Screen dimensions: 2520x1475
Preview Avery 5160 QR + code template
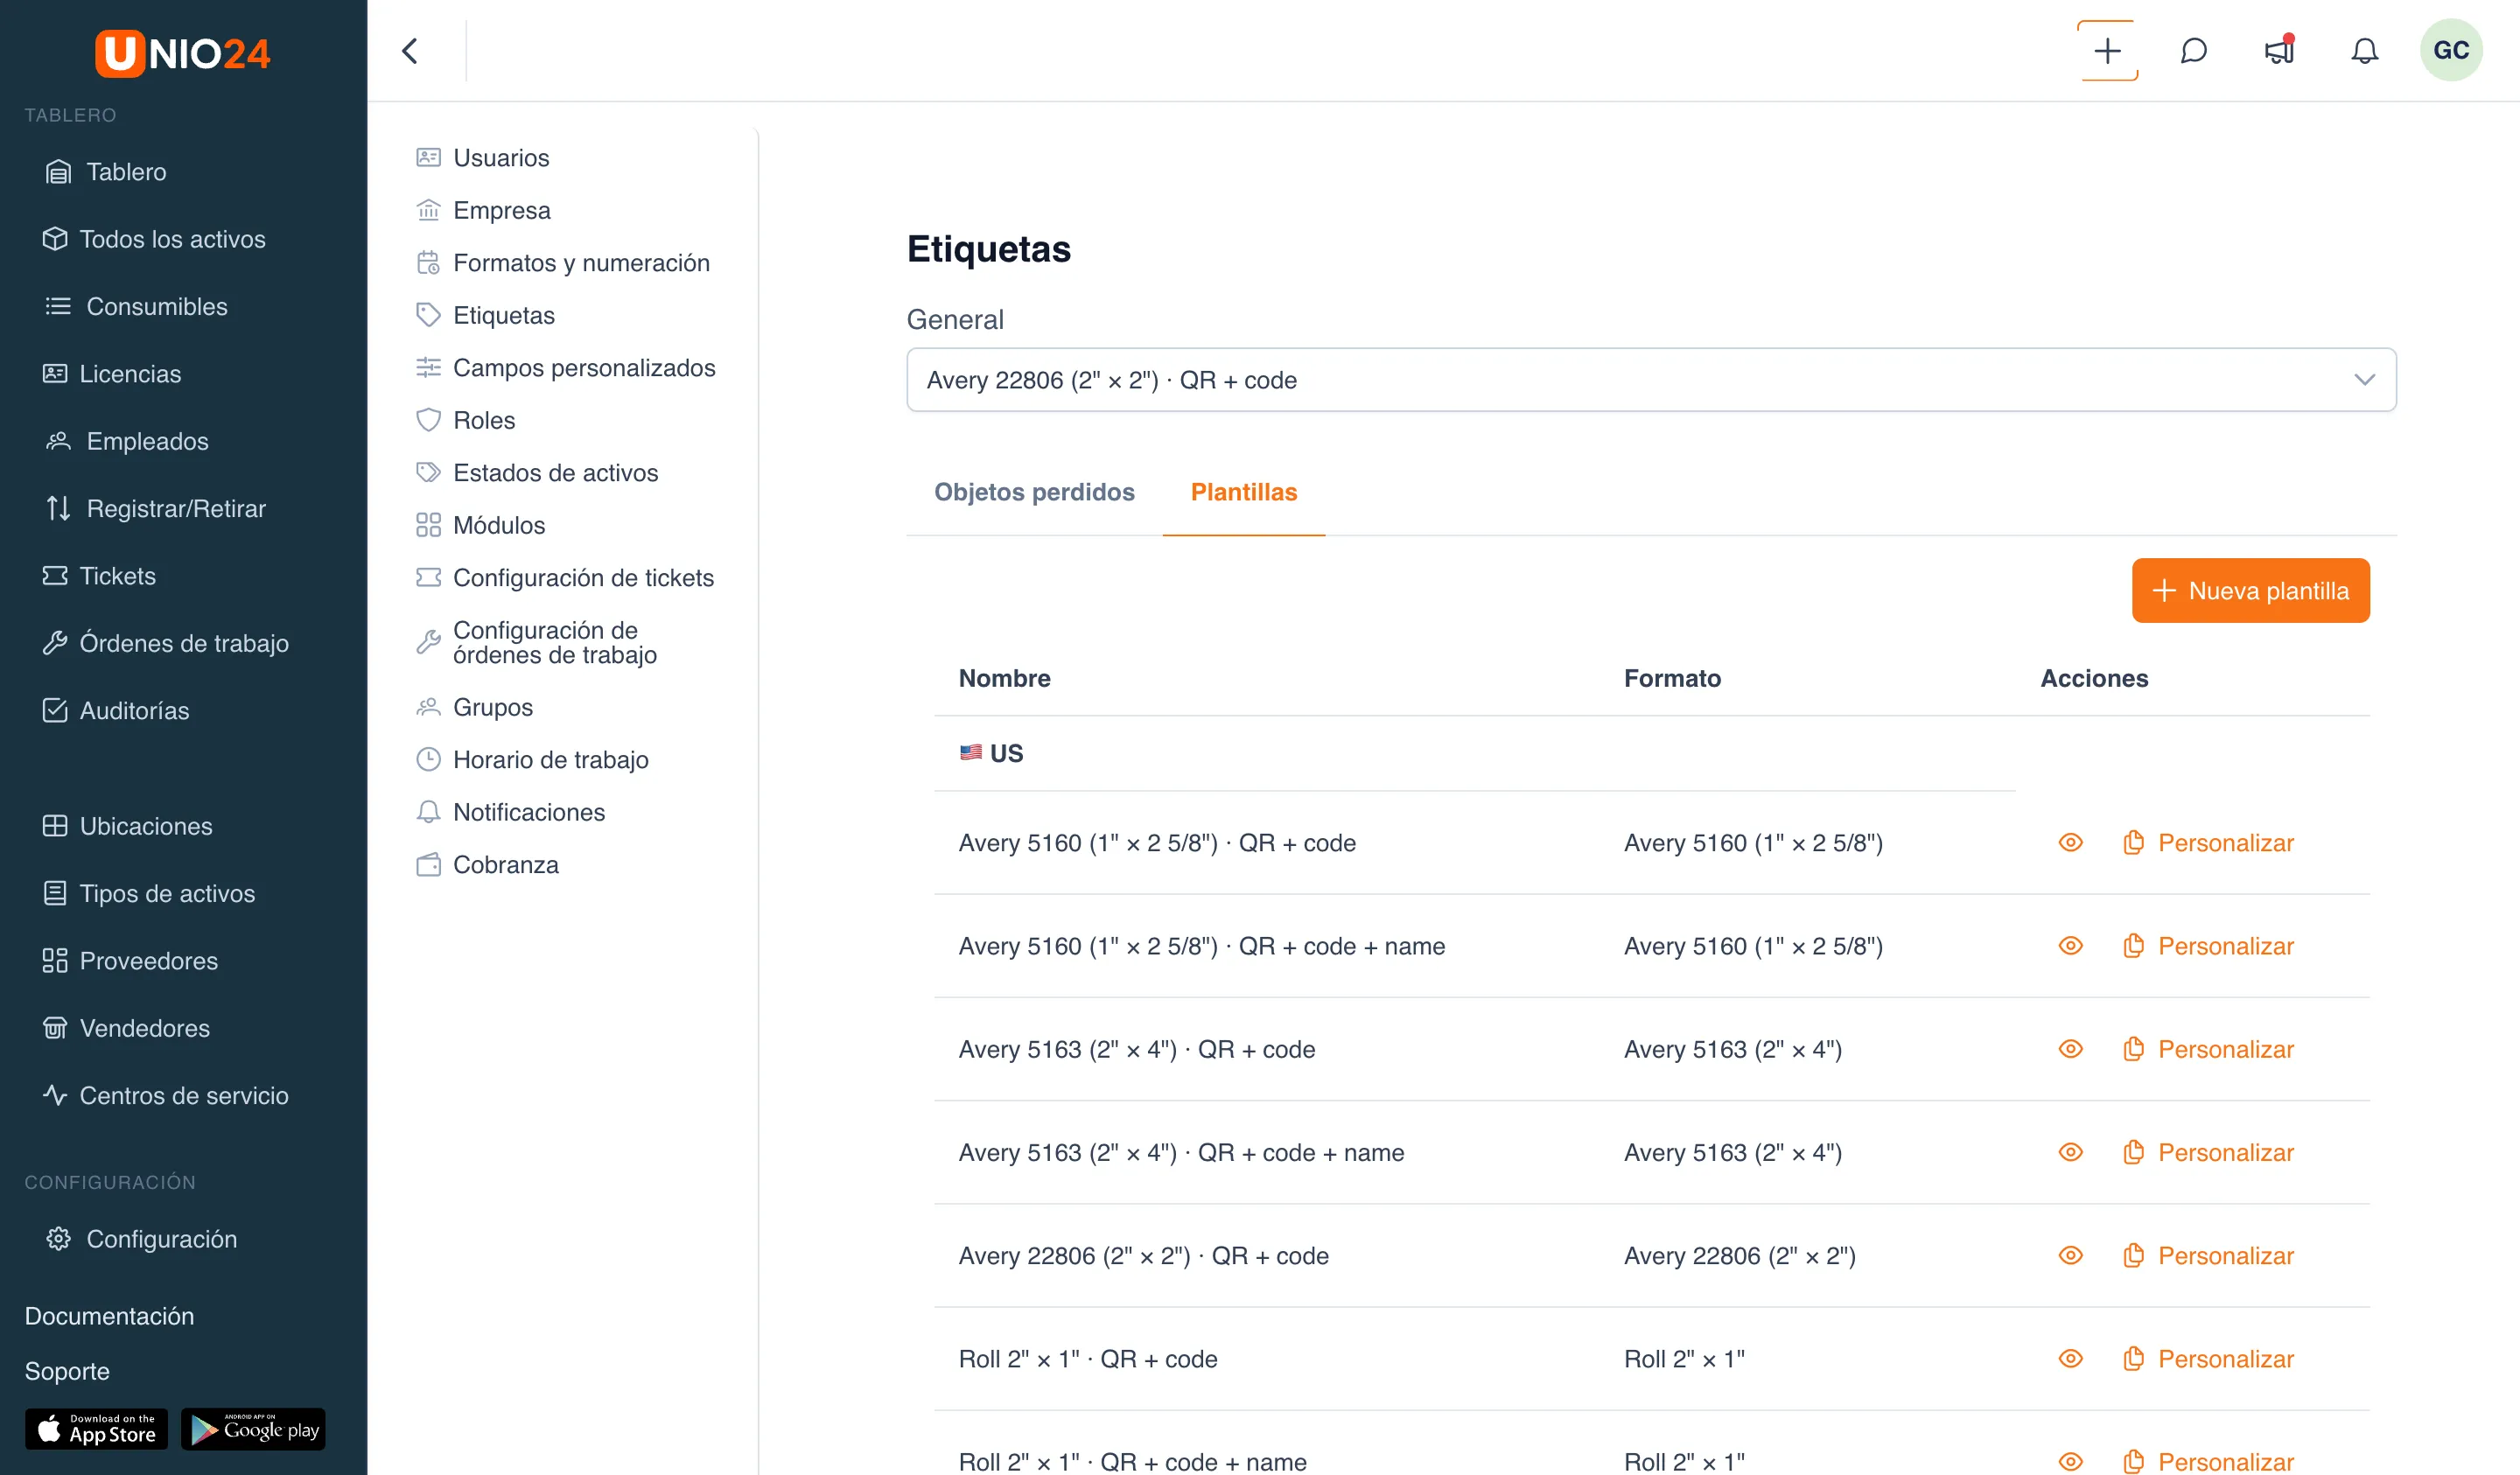click(2070, 843)
